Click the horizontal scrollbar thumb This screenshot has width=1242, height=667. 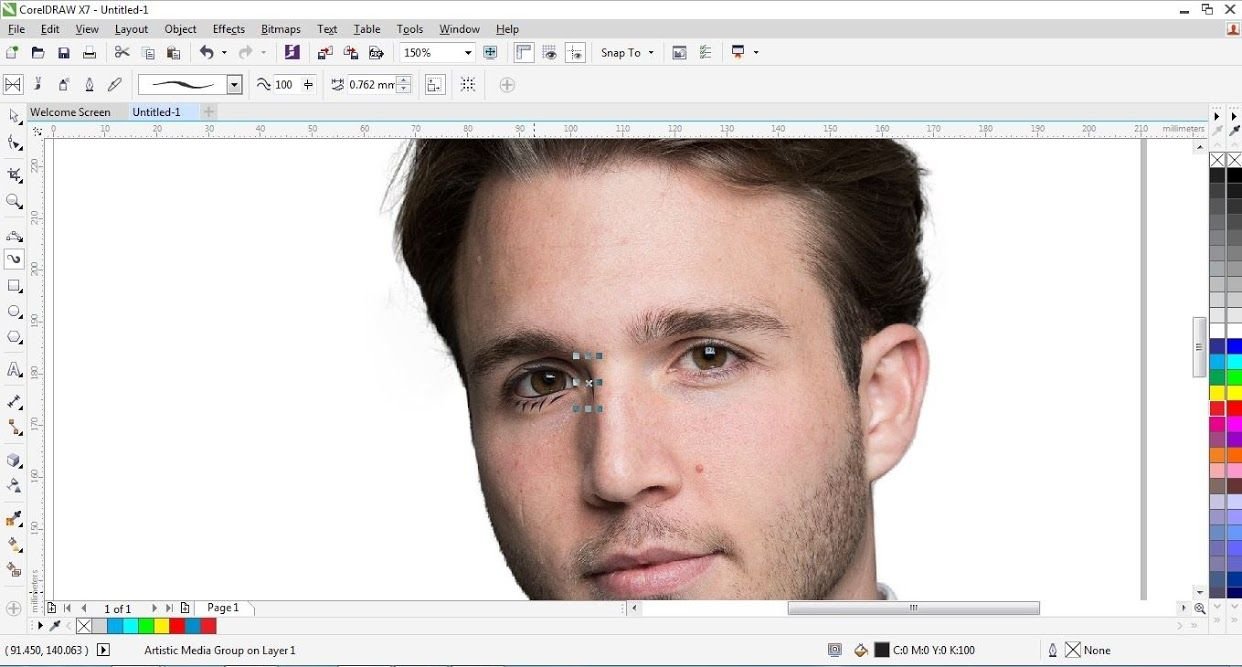[913, 608]
